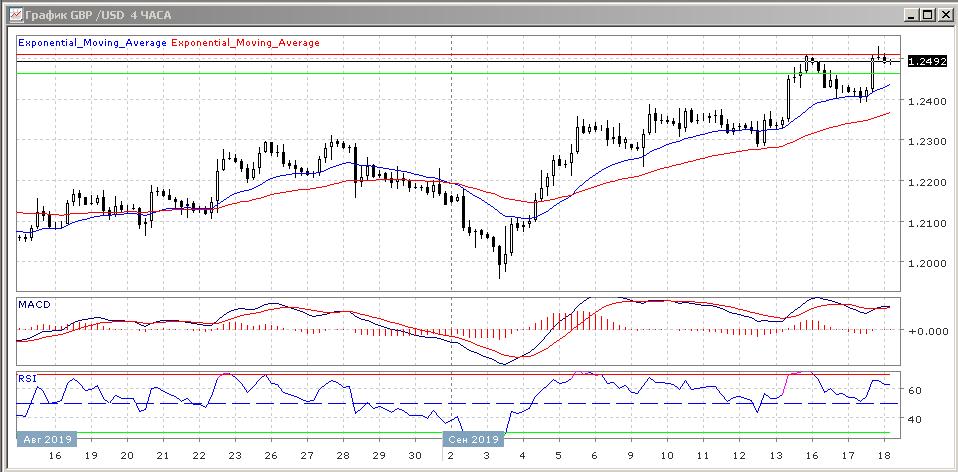Maximize the GBP/USD chart window
The height and width of the screenshot is (472, 958).
927,15
